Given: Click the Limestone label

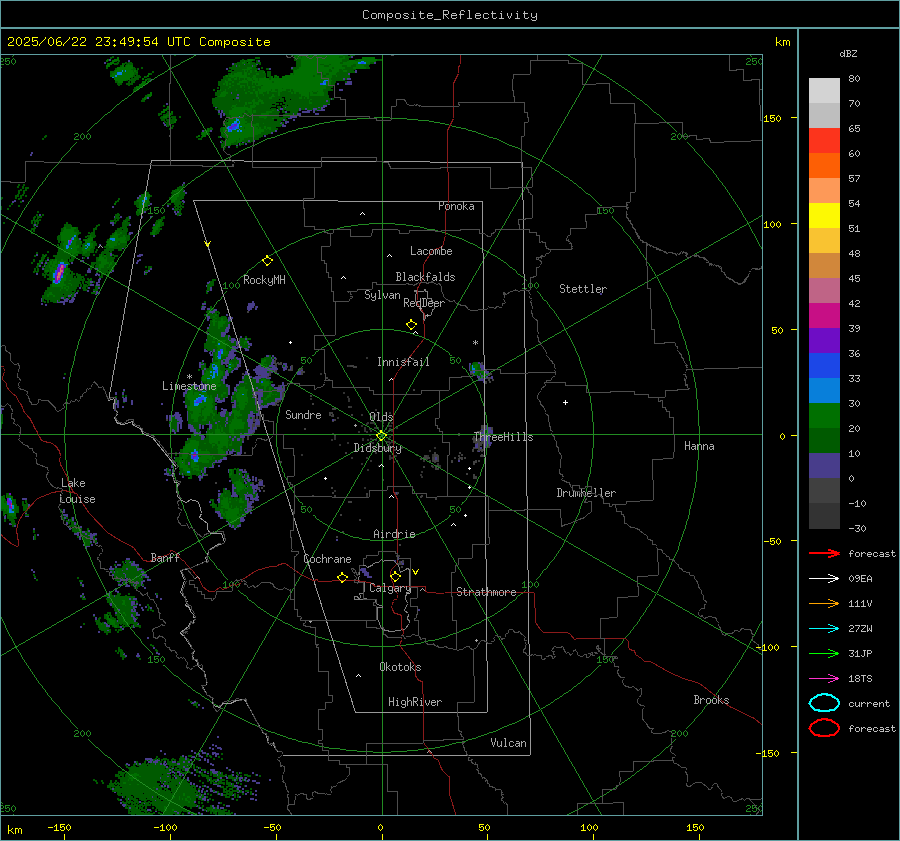Looking at the screenshot, I should click(x=189, y=386).
